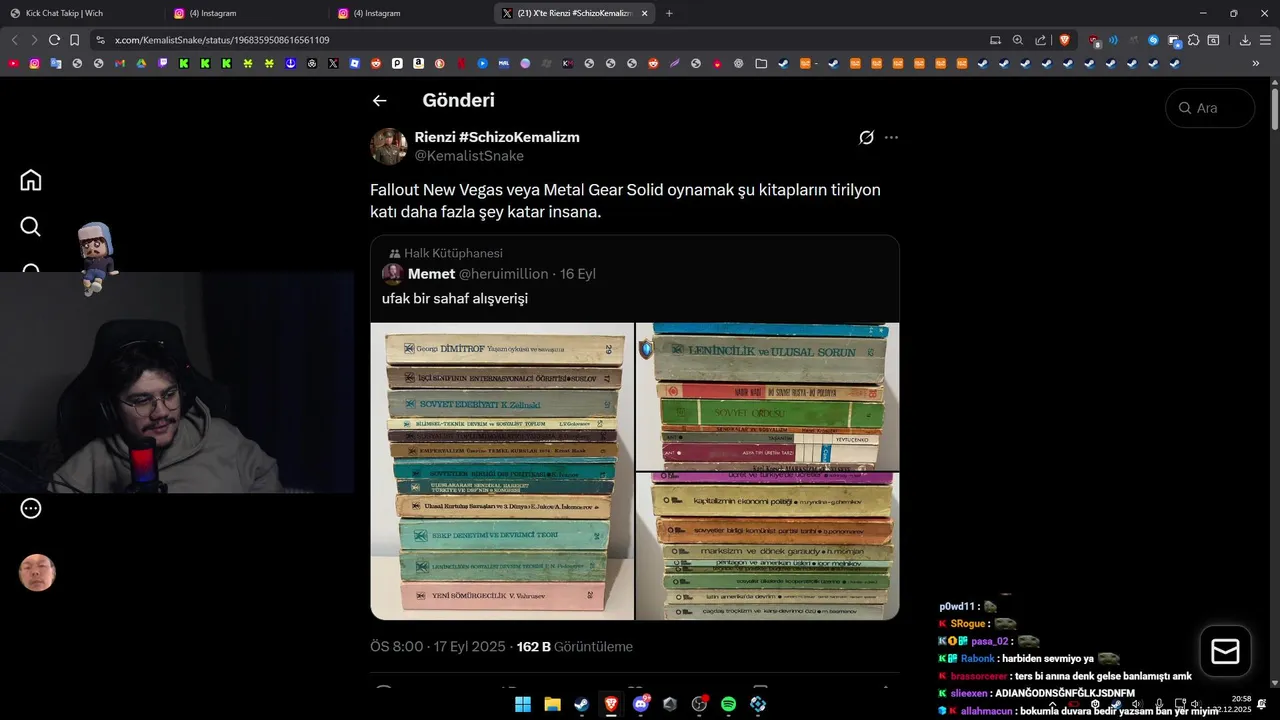This screenshot has width=1280, height=720.
Task: Open the folder bookmark in bookmarks bar
Action: [761, 63]
